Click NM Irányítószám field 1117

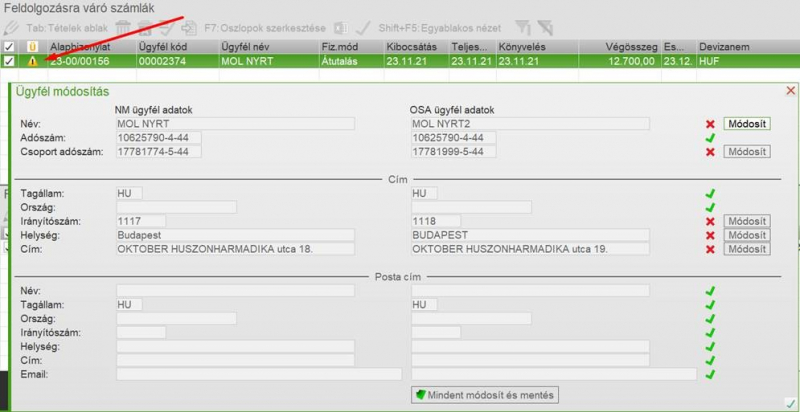click(141, 221)
